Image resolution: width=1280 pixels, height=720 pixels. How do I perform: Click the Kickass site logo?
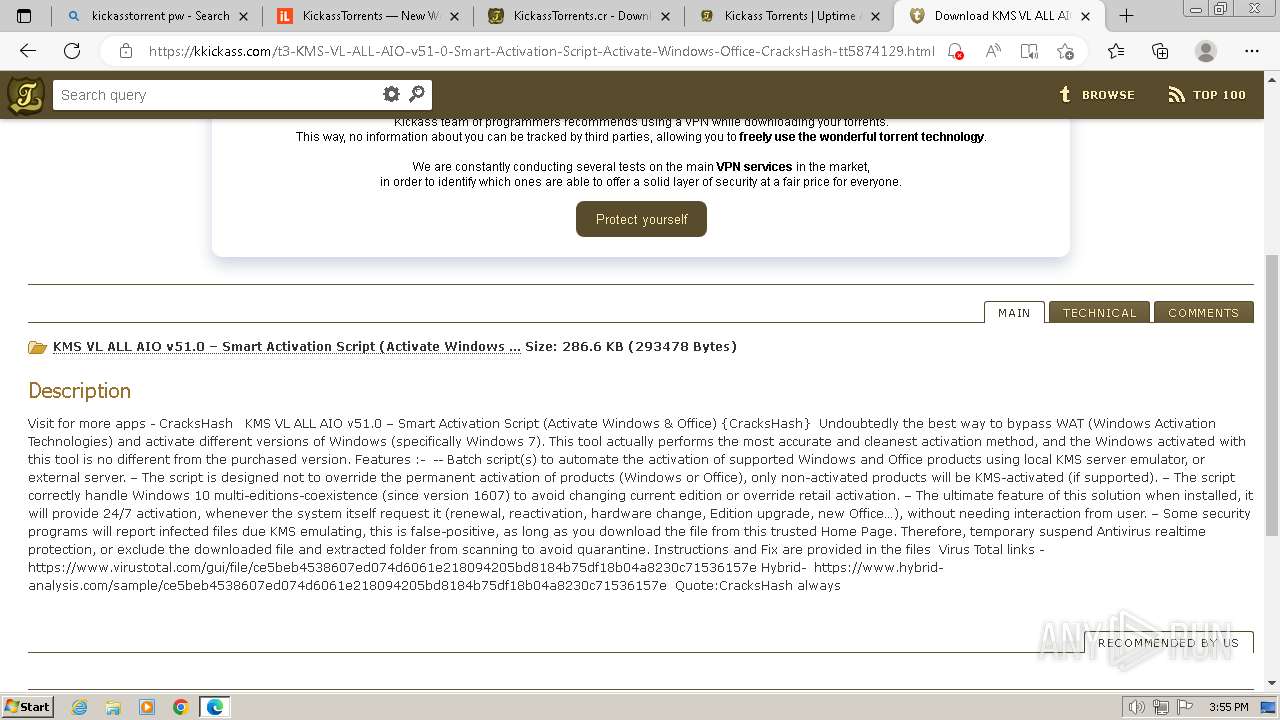[x=26, y=95]
